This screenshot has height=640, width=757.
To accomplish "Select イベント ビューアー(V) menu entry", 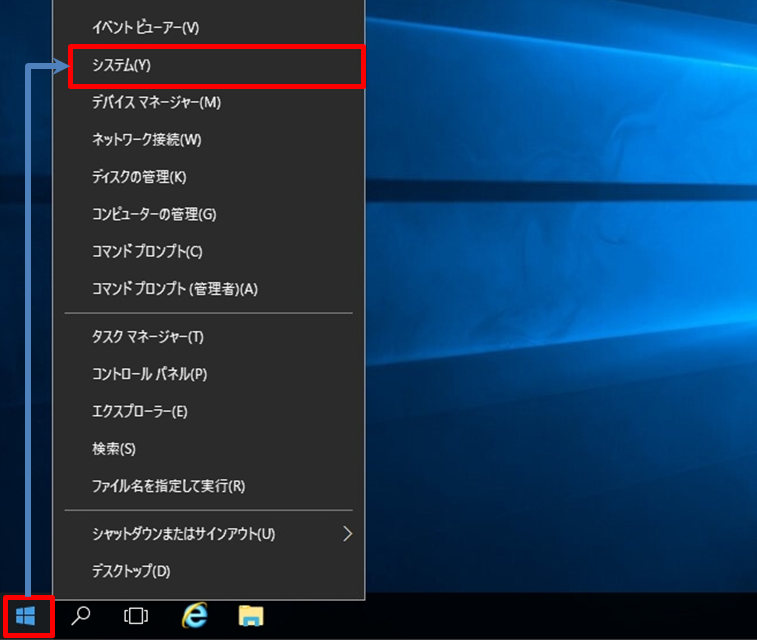I will [x=209, y=28].
